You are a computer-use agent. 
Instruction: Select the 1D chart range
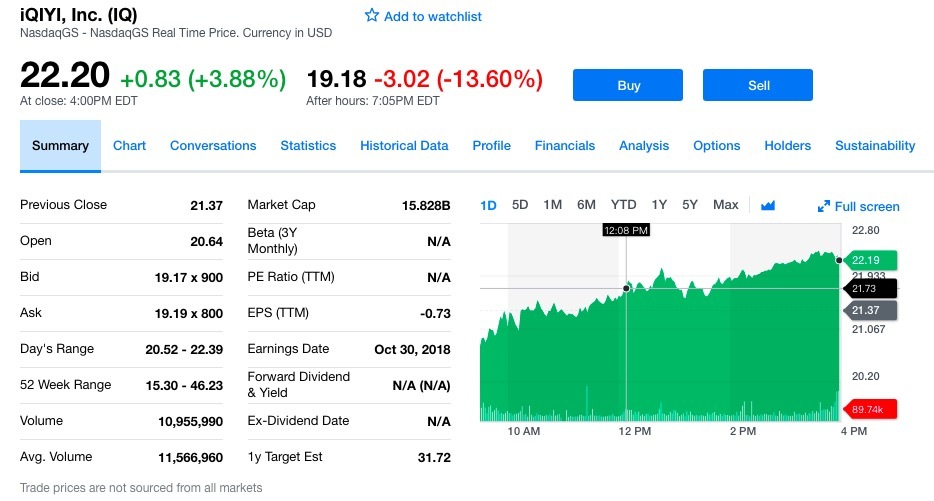pos(488,206)
